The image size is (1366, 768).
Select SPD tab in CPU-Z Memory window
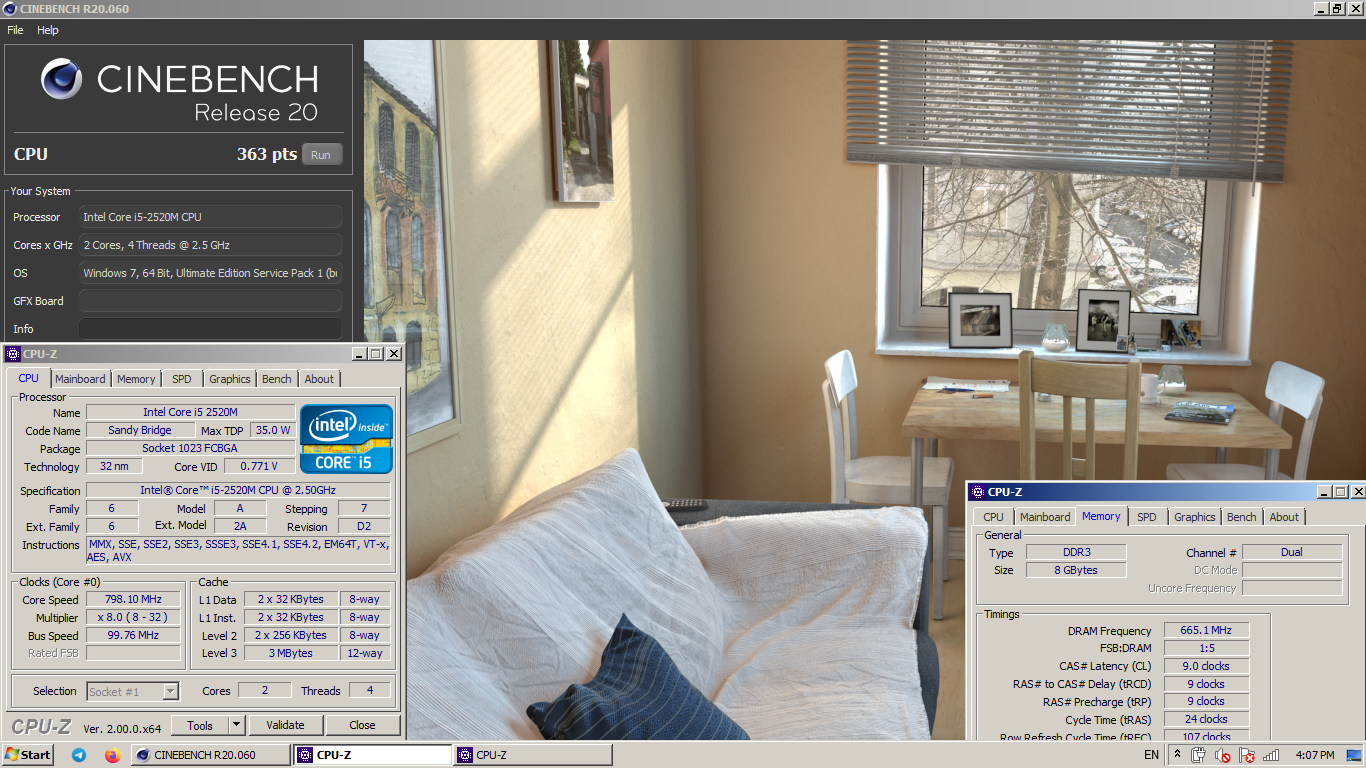(x=1147, y=517)
